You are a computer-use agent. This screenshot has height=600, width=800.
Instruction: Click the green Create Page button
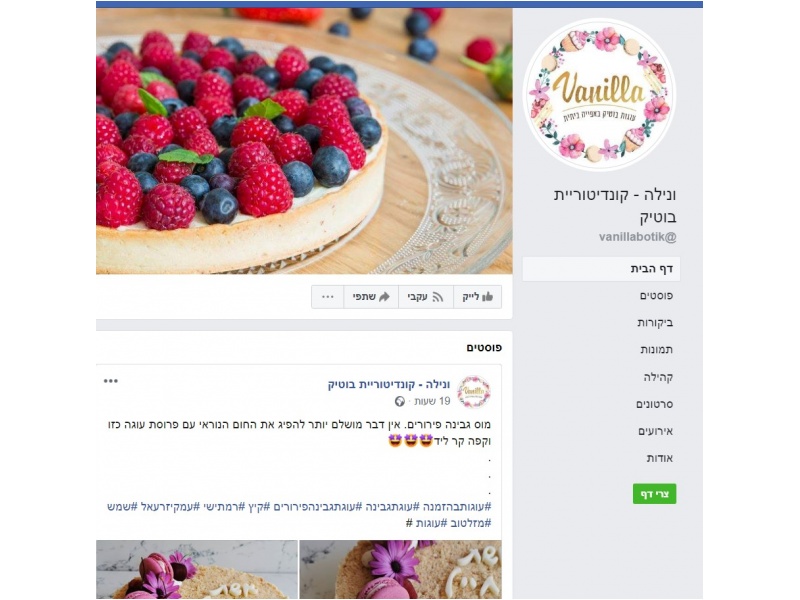[x=655, y=494]
